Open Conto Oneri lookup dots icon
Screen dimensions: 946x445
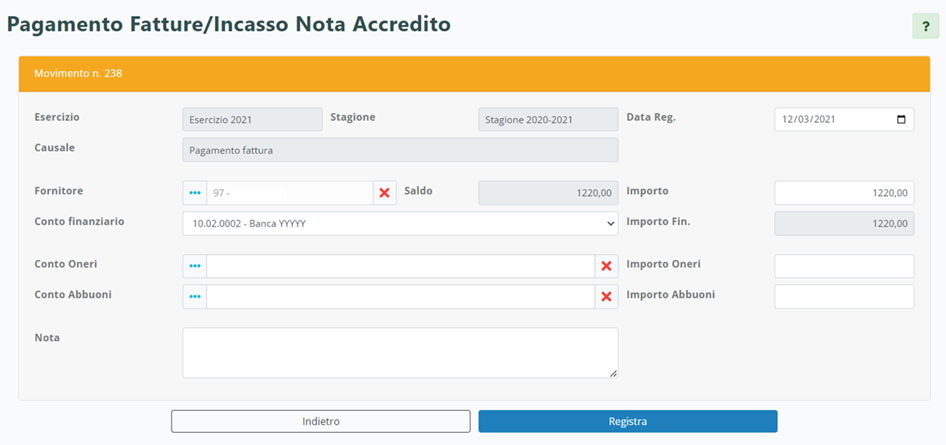195,266
